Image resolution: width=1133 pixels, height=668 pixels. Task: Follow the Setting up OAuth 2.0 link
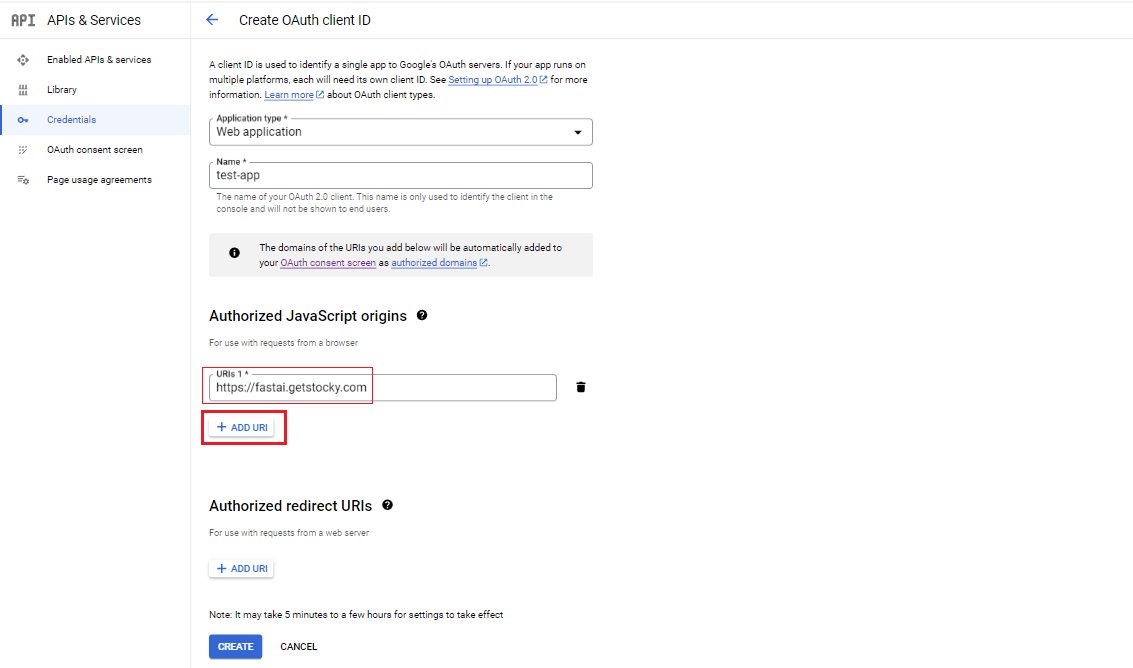(493, 79)
